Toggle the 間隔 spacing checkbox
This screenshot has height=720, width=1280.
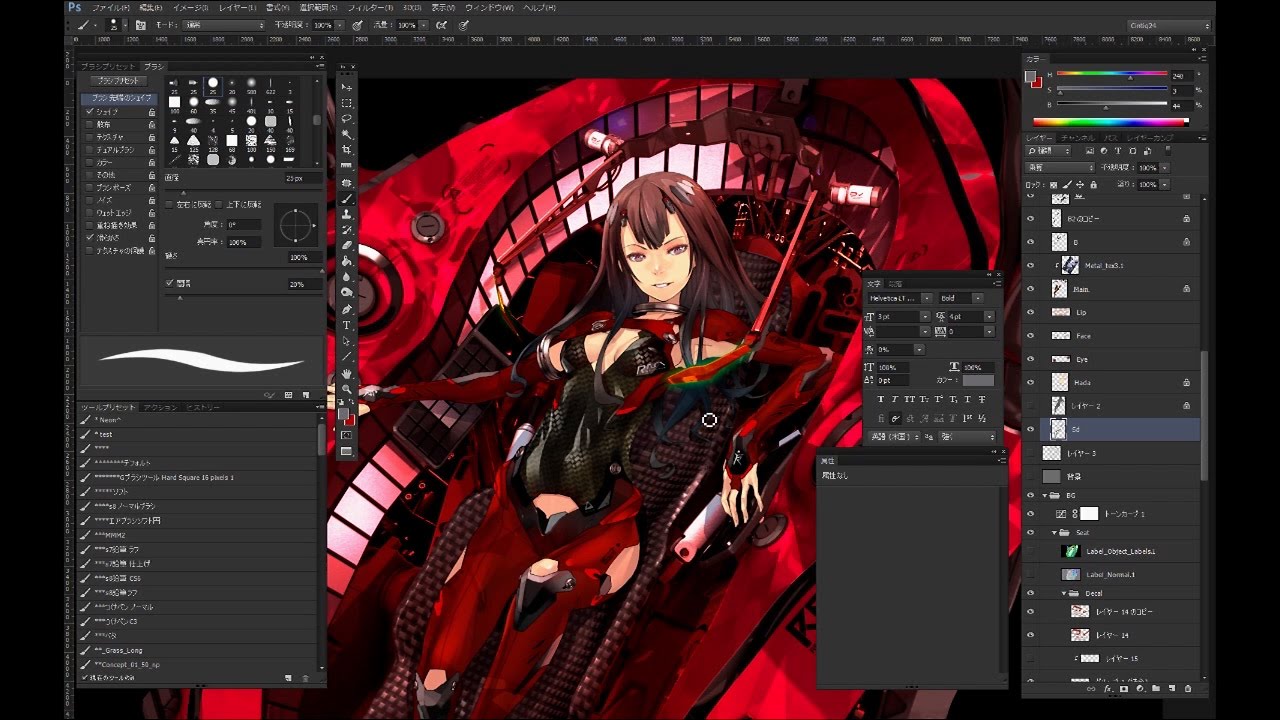tap(169, 284)
